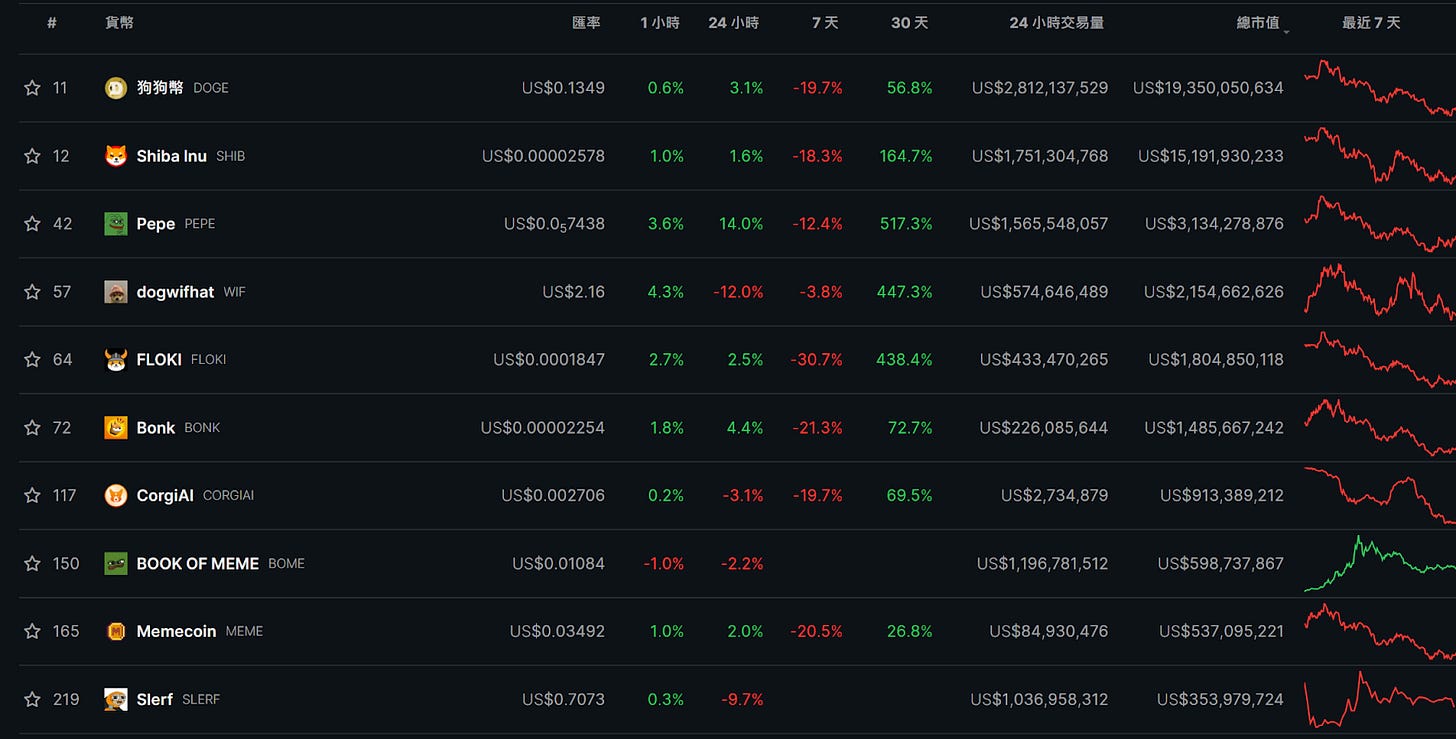The image size is (1456, 739).
Task: Click the Bonk coin logo
Action: tap(116, 428)
